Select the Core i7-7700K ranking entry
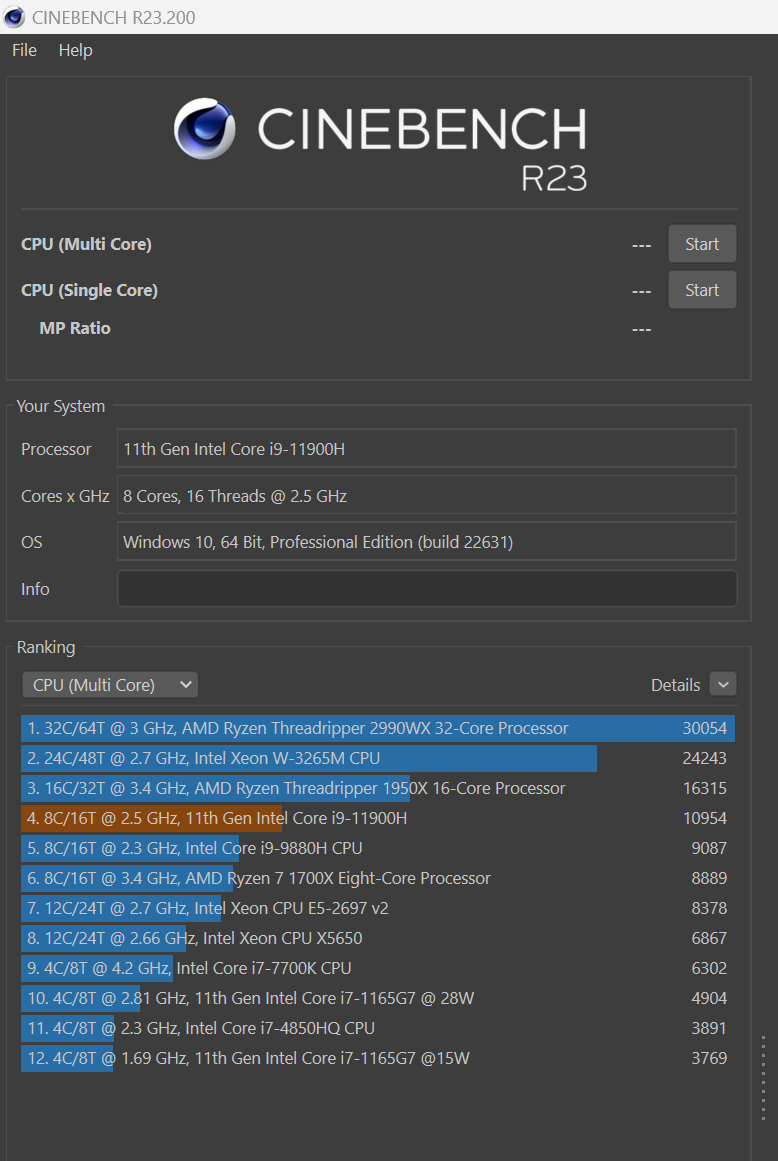The image size is (778, 1161). 378,968
